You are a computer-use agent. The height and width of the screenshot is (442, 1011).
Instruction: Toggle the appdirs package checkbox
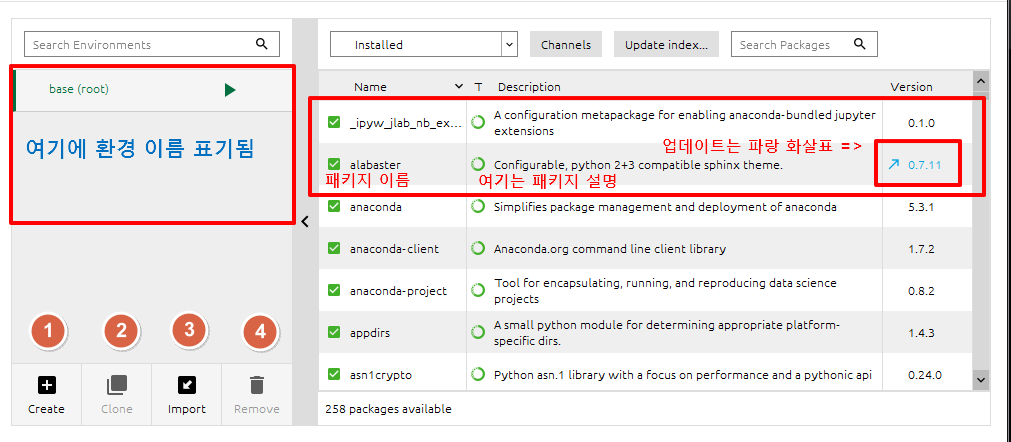coord(334,332)
